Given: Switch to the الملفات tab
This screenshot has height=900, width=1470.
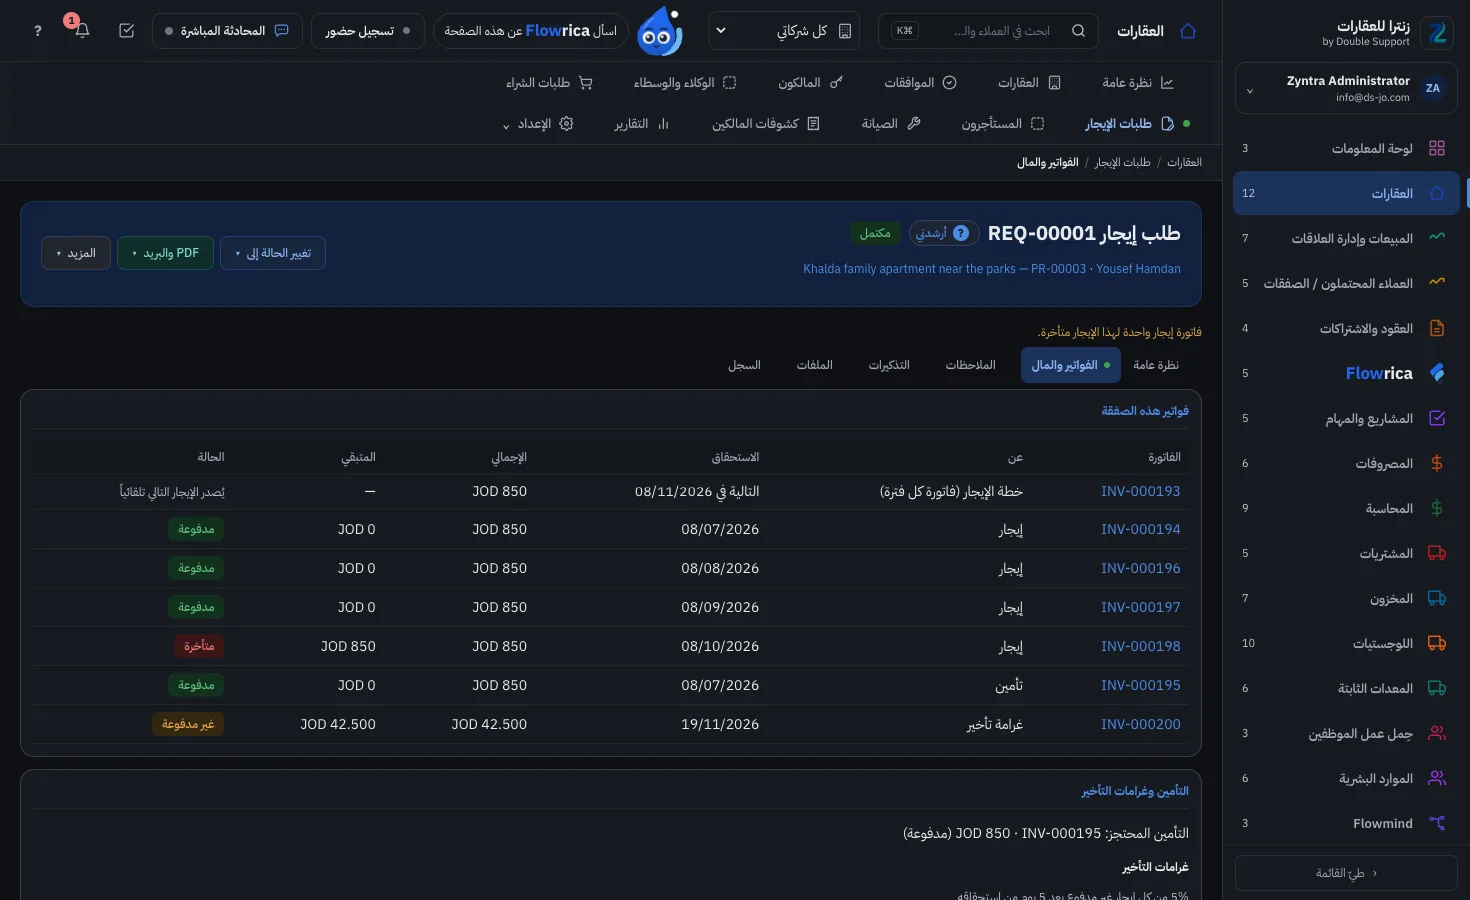Looking at the screenshot, I should 814,365.
